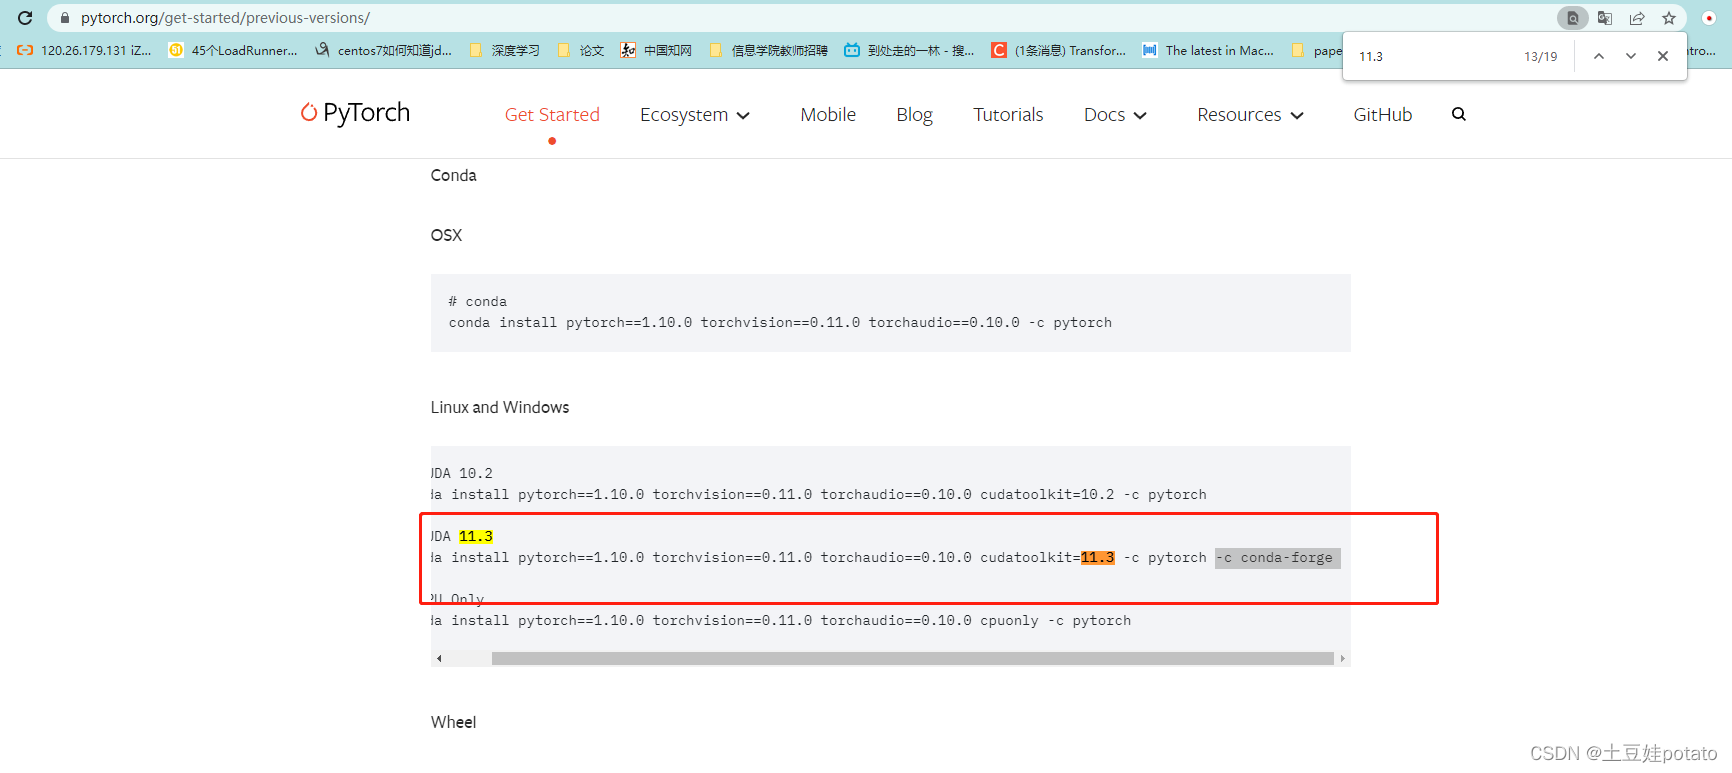Open the 中国知网 bookmark

(656, 50)
